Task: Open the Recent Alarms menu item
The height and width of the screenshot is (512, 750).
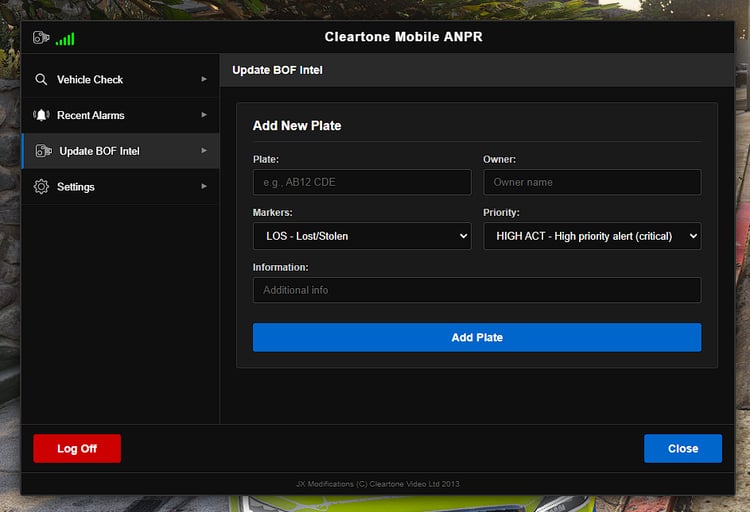Action: (121, 115)
